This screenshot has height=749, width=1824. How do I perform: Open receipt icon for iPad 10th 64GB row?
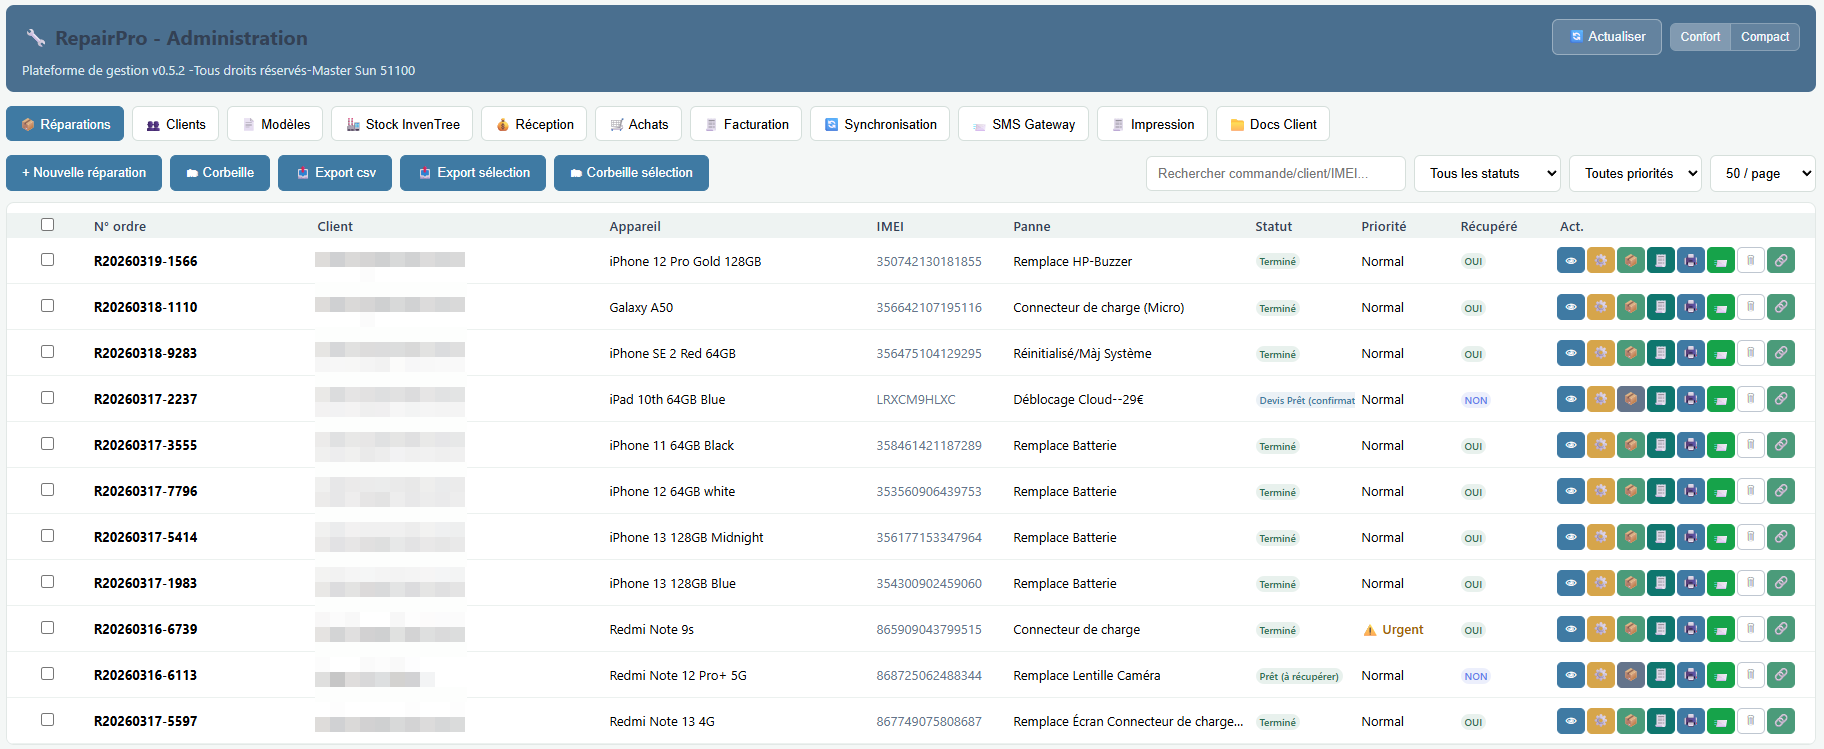[x=1660, y=399]
